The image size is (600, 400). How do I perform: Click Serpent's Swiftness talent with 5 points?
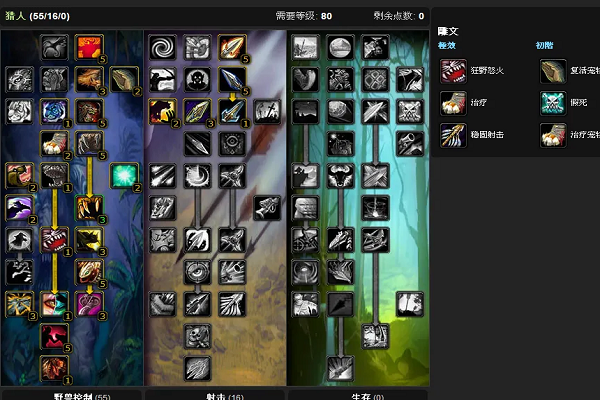coord(89,272)
